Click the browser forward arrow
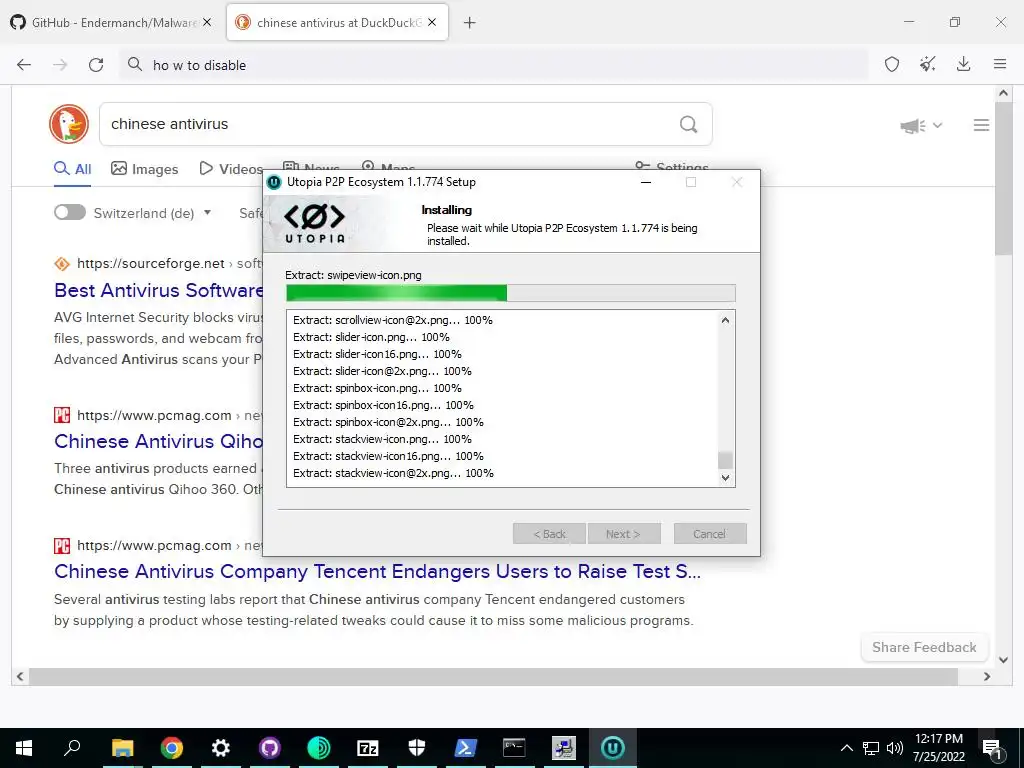The height and width of the screenshot is (768, 1024). click(x=60, y=65)
